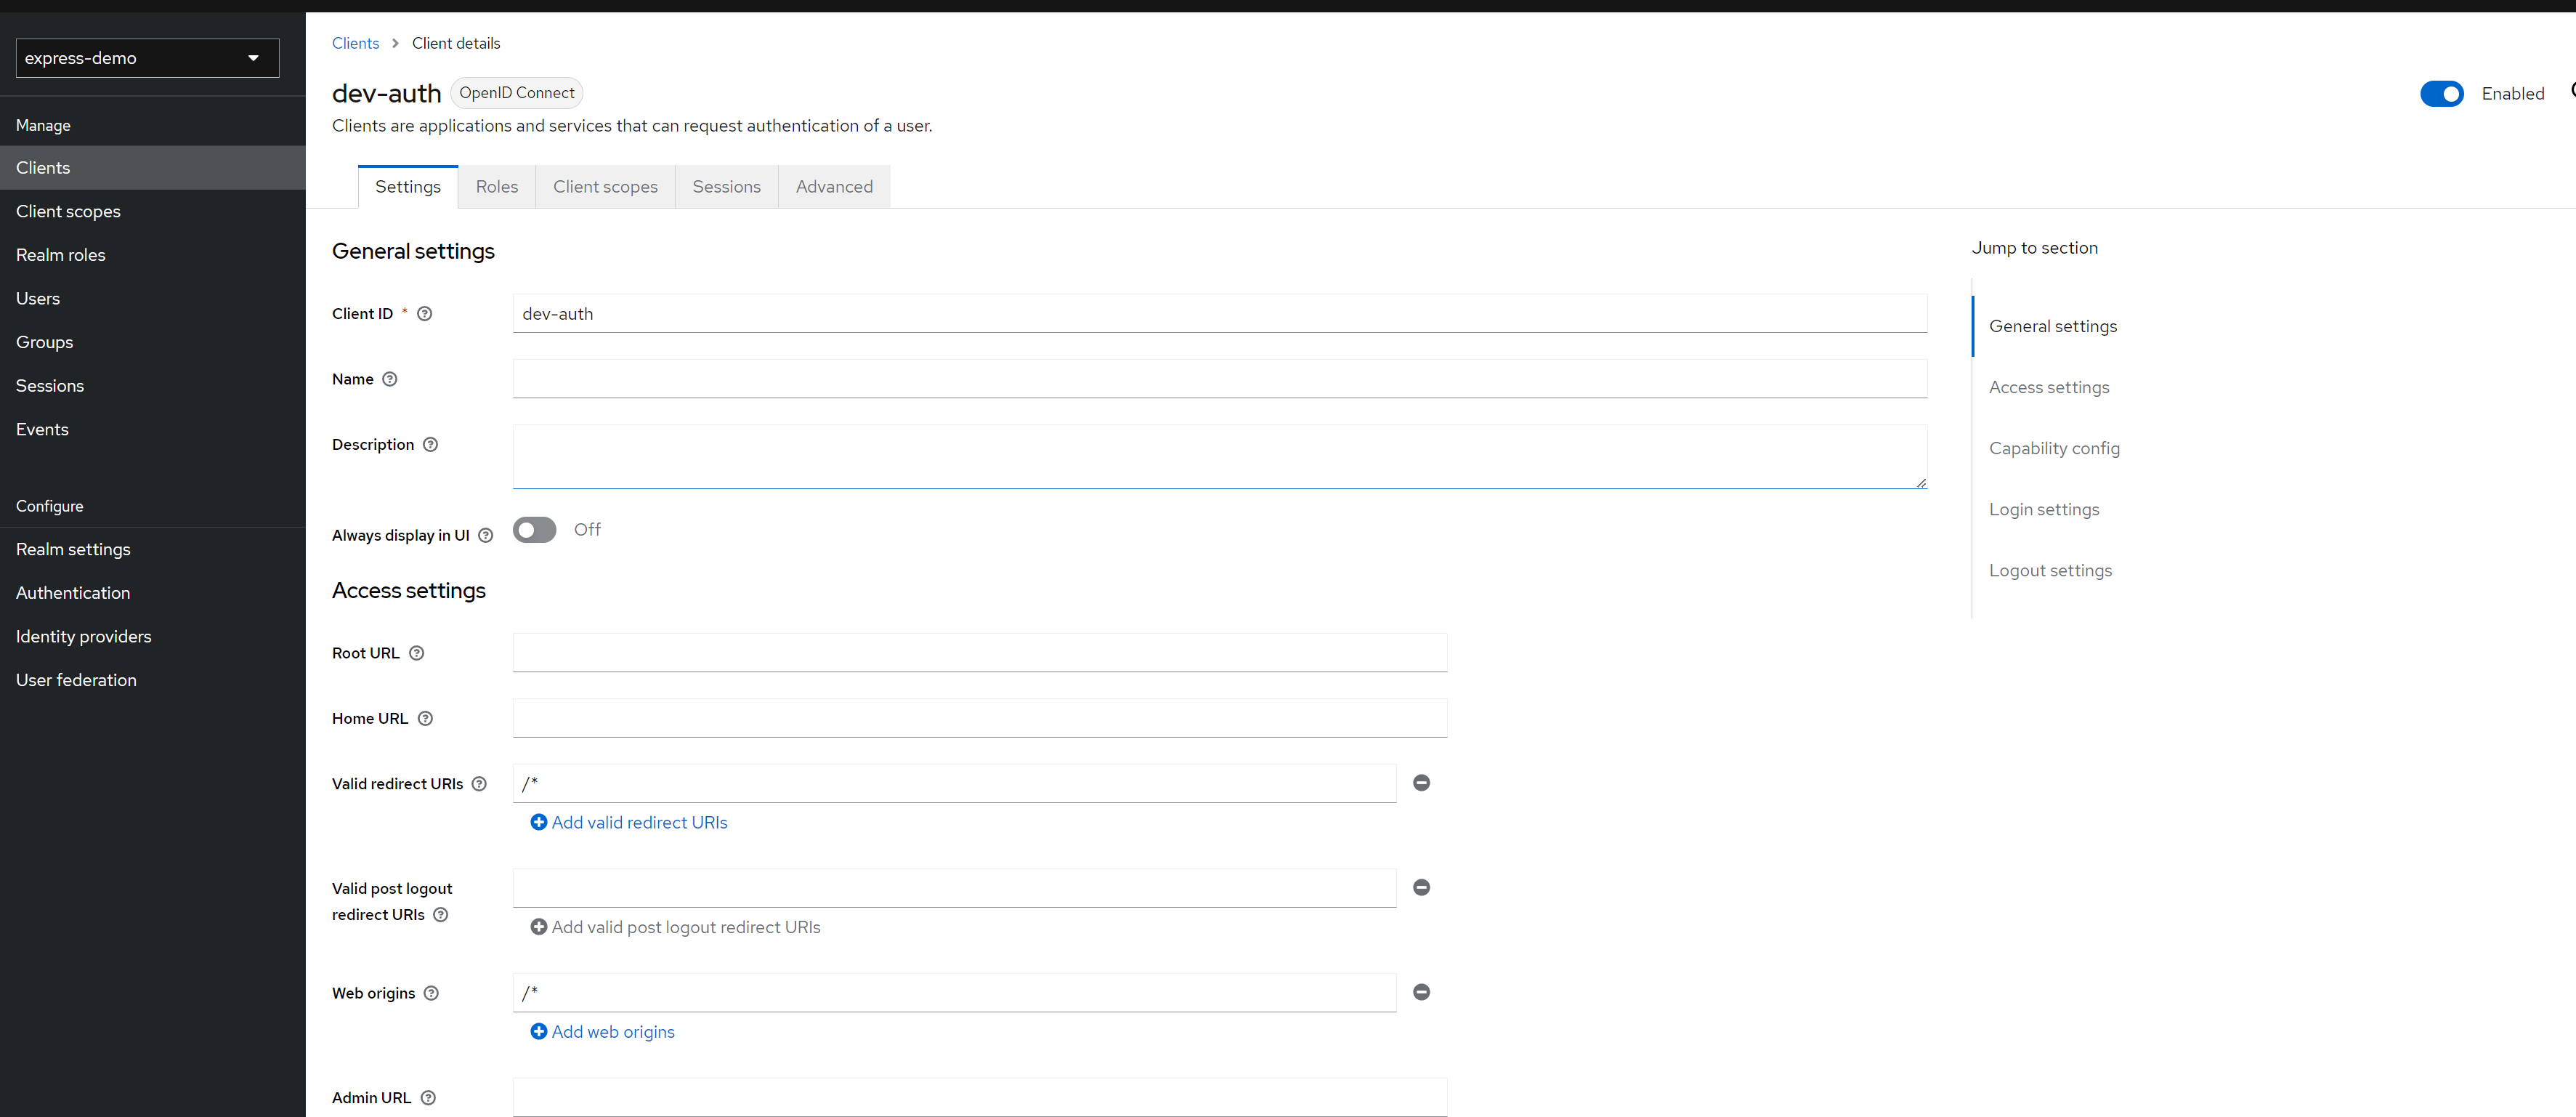
Task: Remove the /* web origin entry
Action: tap(1421, 992)
